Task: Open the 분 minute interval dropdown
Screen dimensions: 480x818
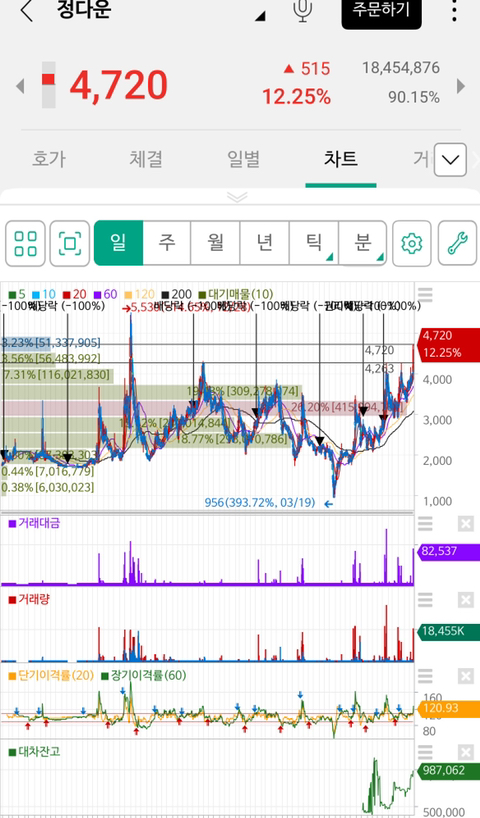Action: click(363, 243)
